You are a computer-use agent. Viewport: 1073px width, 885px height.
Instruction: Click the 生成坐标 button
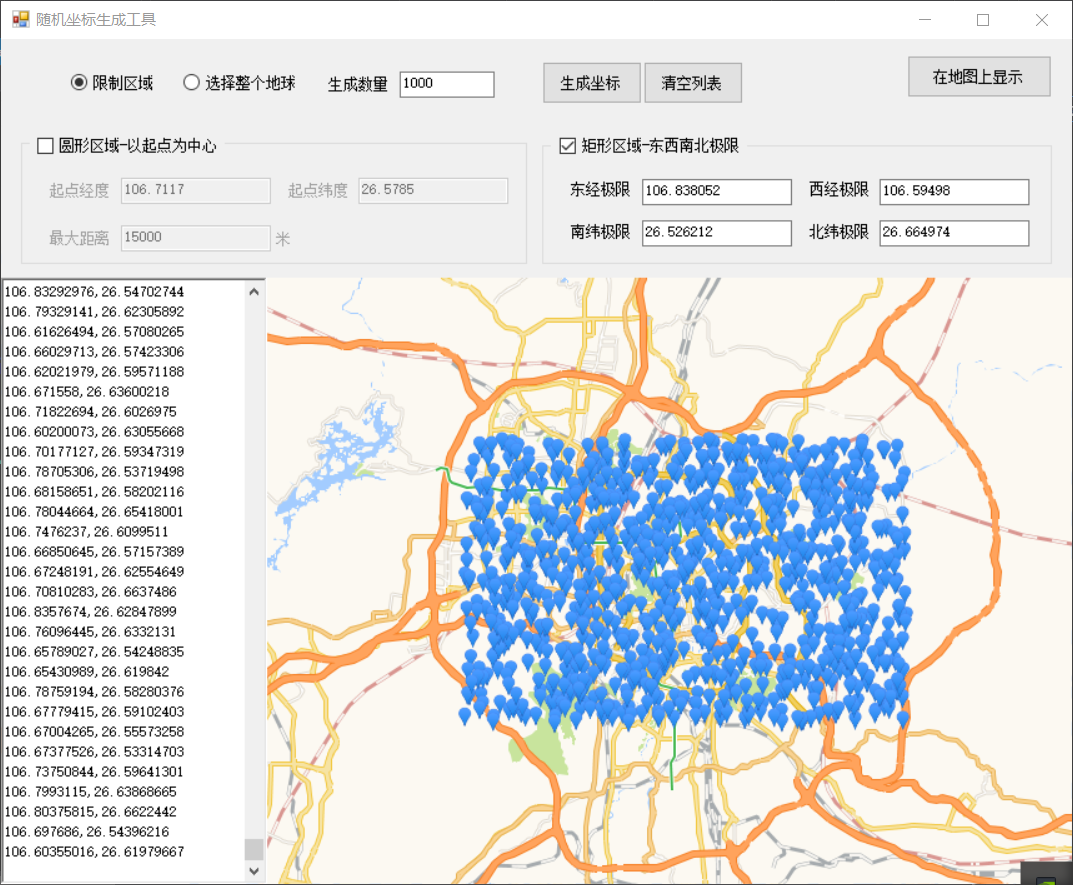(x=591, y=83)
